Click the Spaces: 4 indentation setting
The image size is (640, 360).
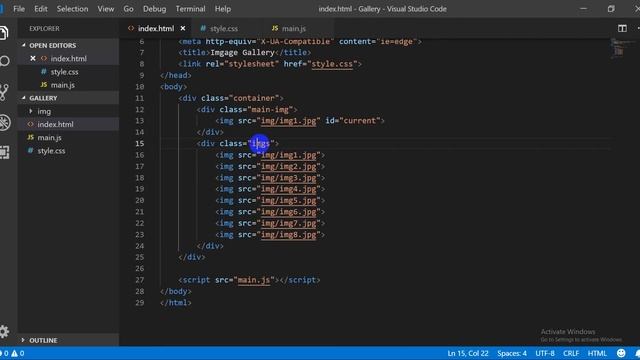click(512, 353)
